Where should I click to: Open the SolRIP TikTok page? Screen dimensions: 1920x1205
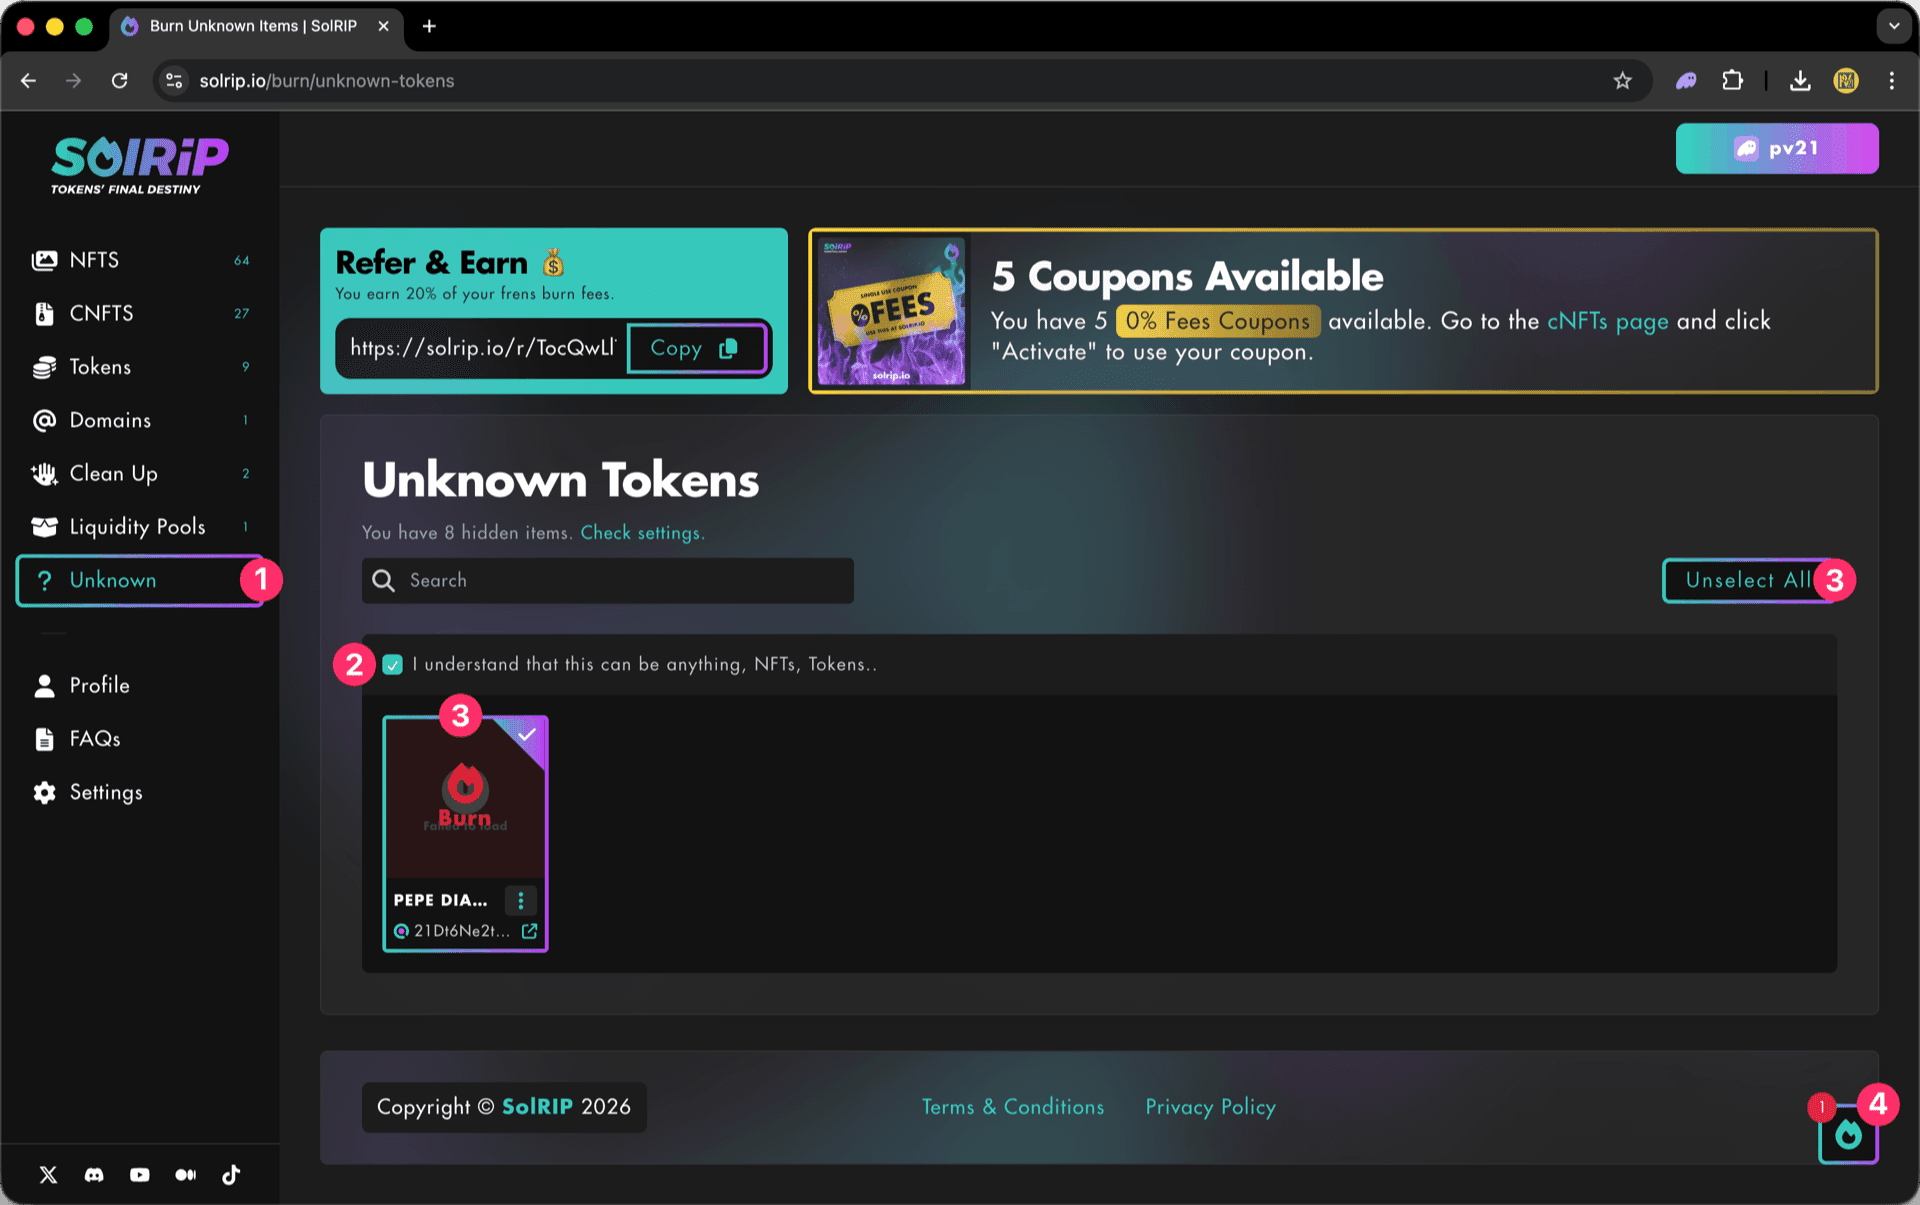point(231,1175)
